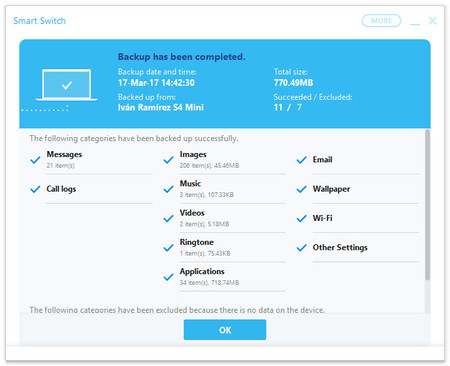Click the 'Smart Switch' title text
The image size is (450, 366).
click(40, 21)
